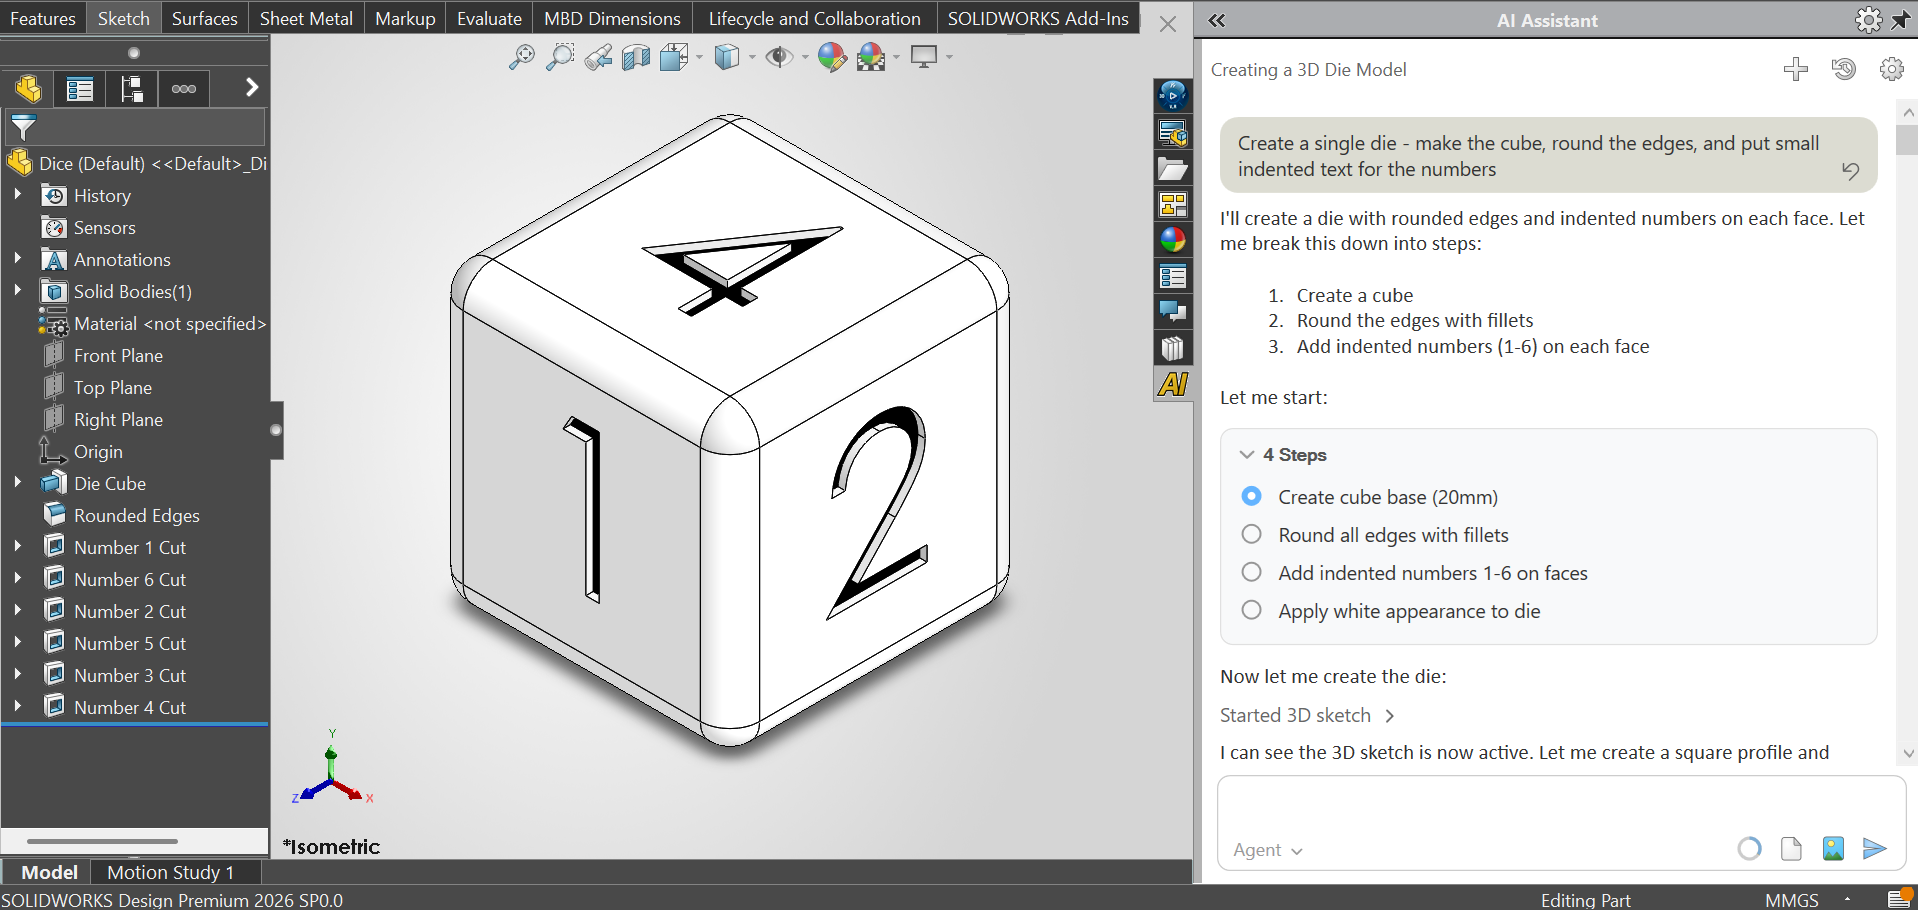This screenshot has width=1918, height=910.
Task: Open 3DEXPERIENCE compass in task pane
Action: pos(1173,96)
